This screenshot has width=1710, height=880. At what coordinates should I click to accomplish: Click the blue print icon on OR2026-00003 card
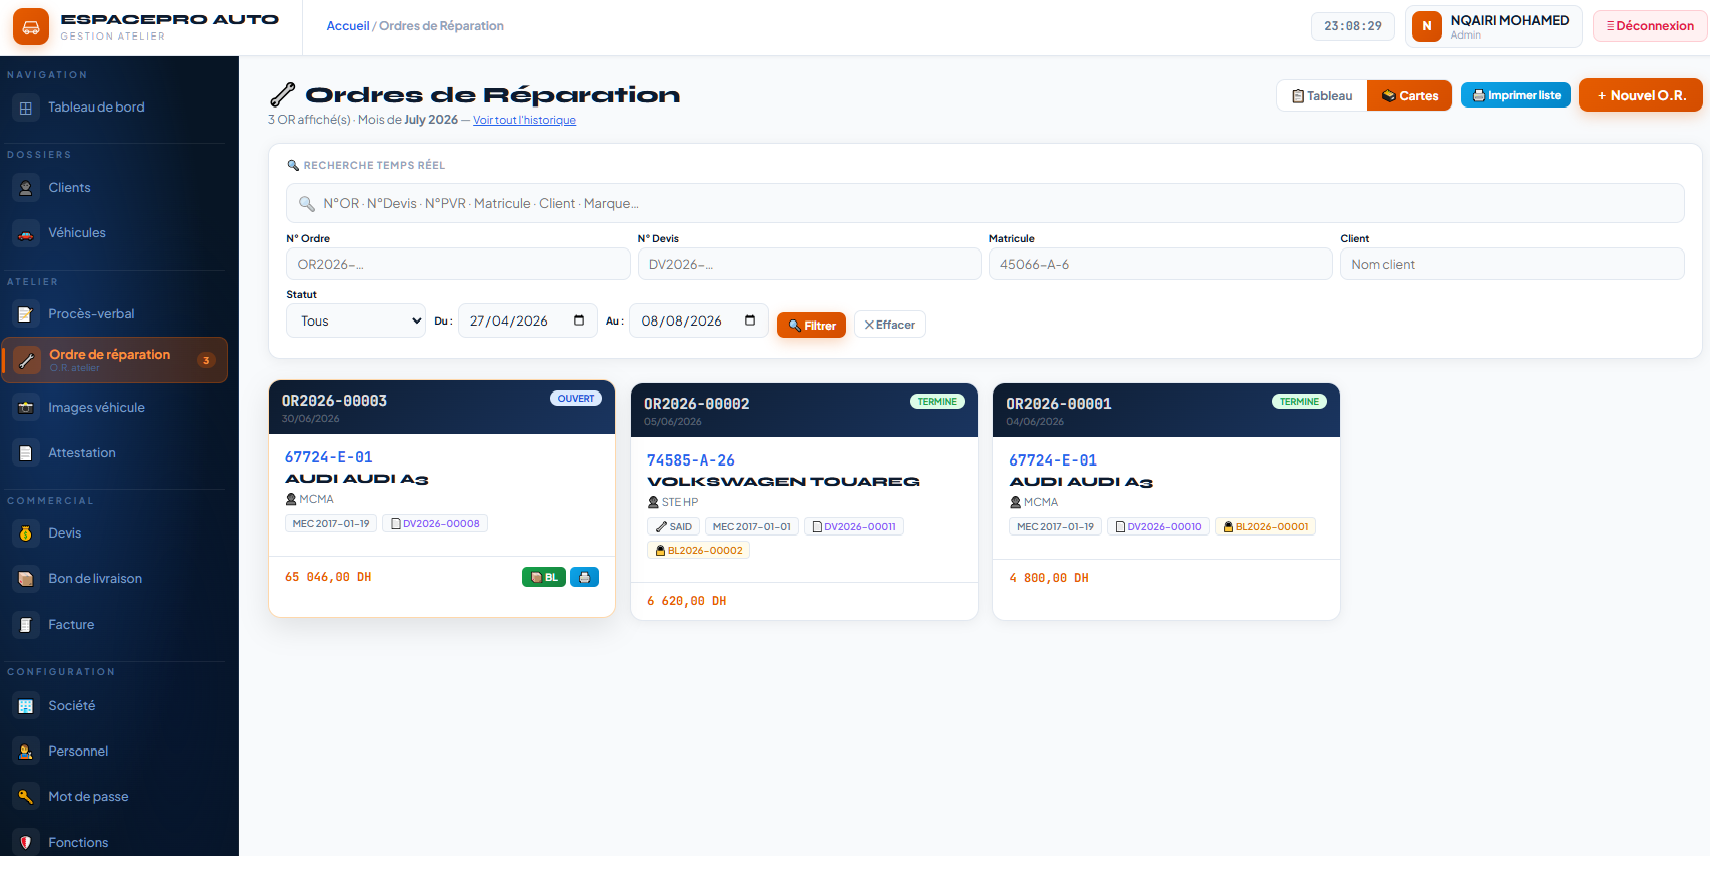[x=584, y=577]
